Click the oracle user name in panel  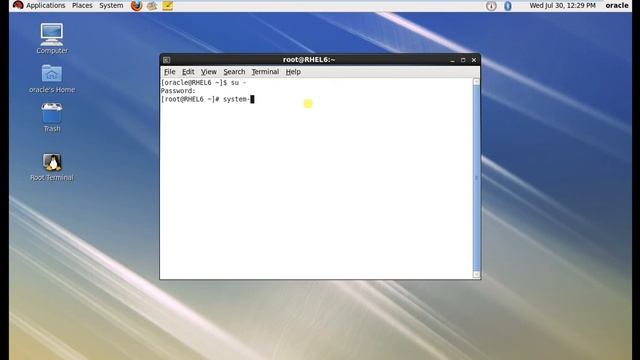coord(617,5)
